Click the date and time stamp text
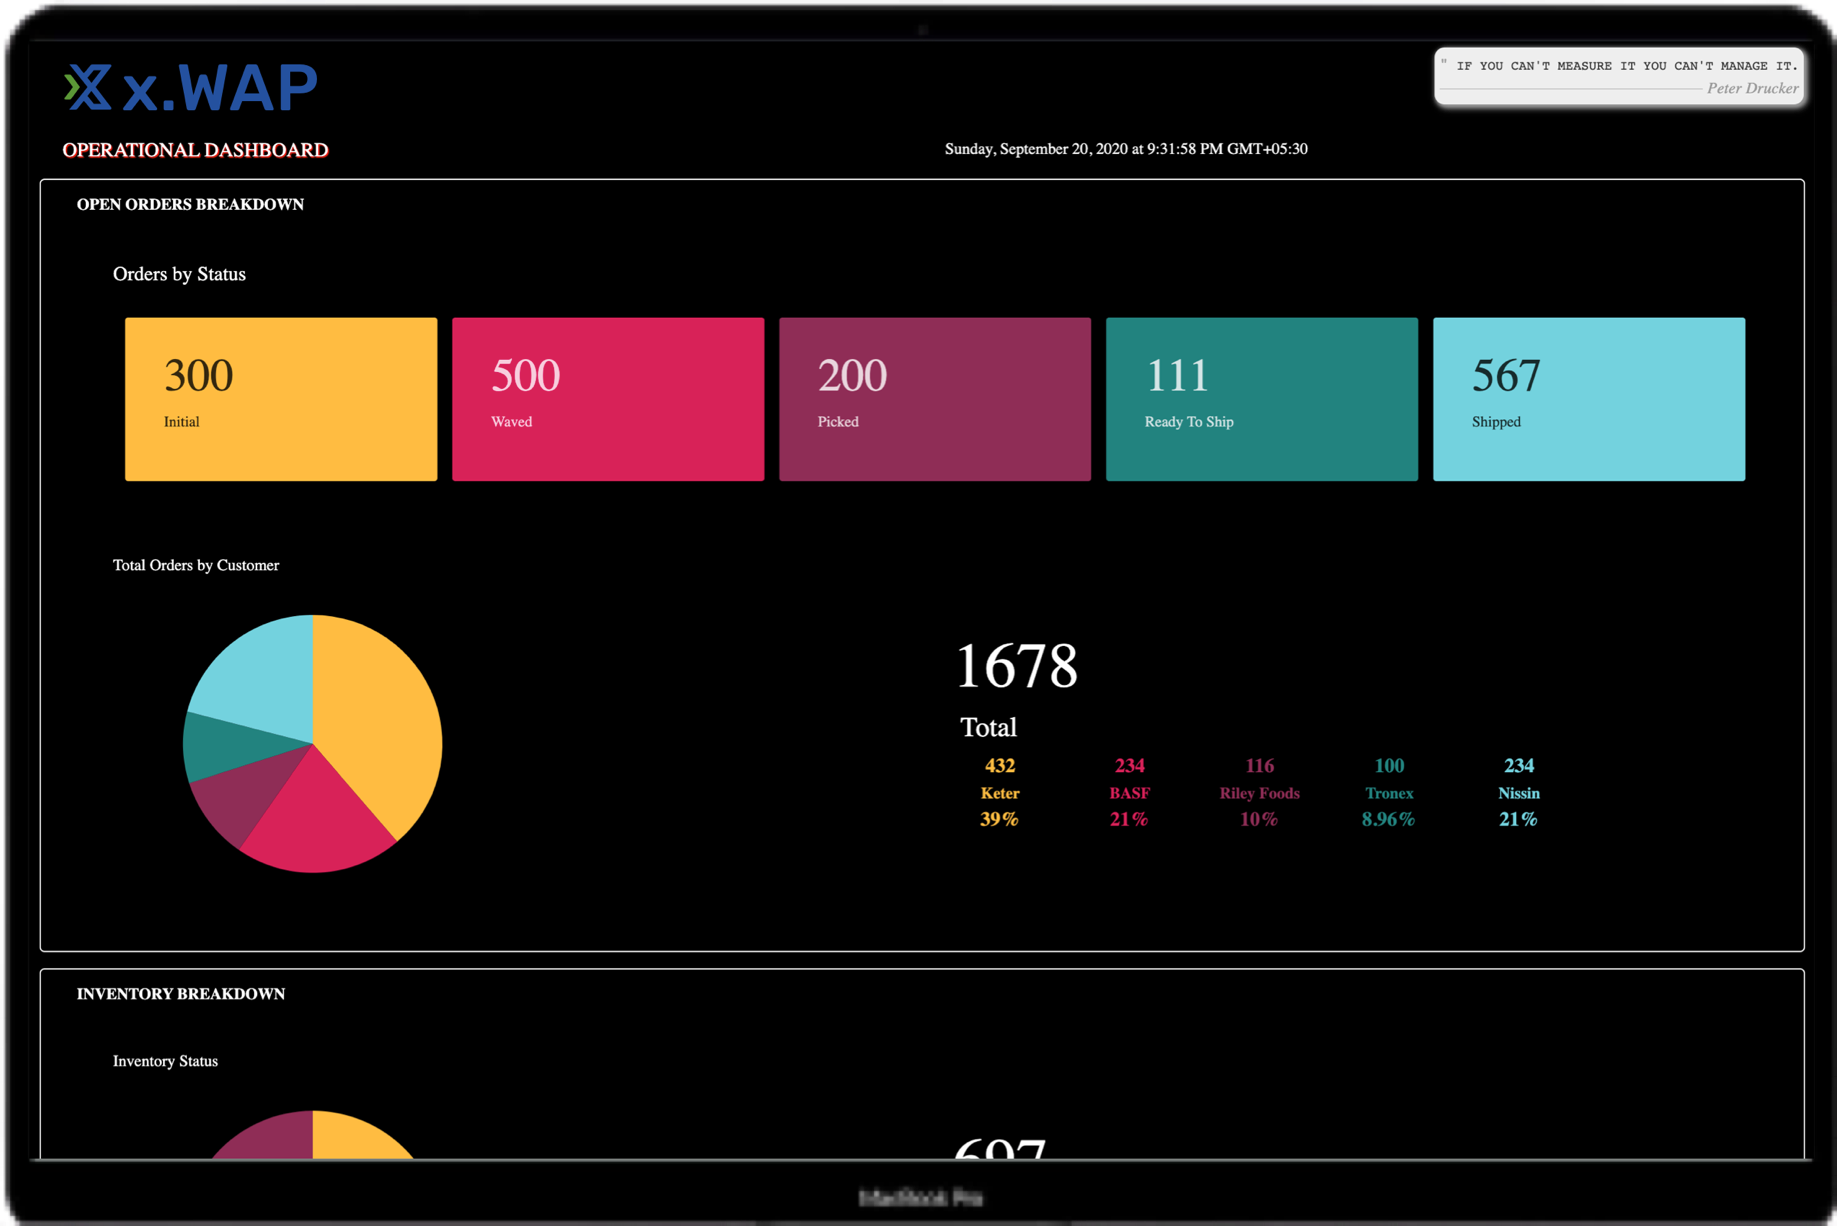 [x=1126, y=149]
